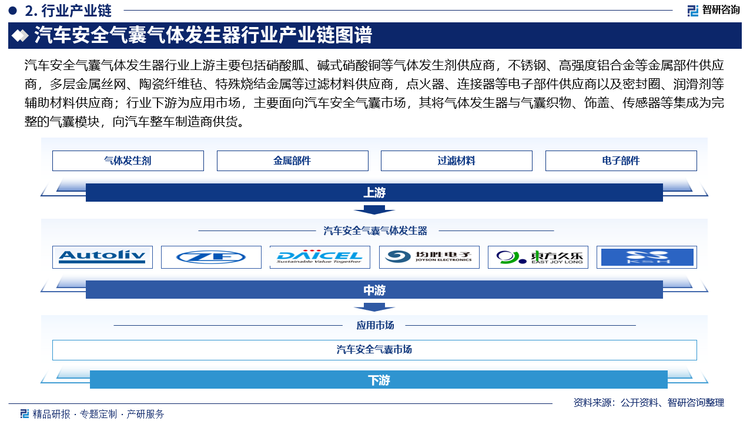Click the down arrow below 上游 bar

coord(374,210)
